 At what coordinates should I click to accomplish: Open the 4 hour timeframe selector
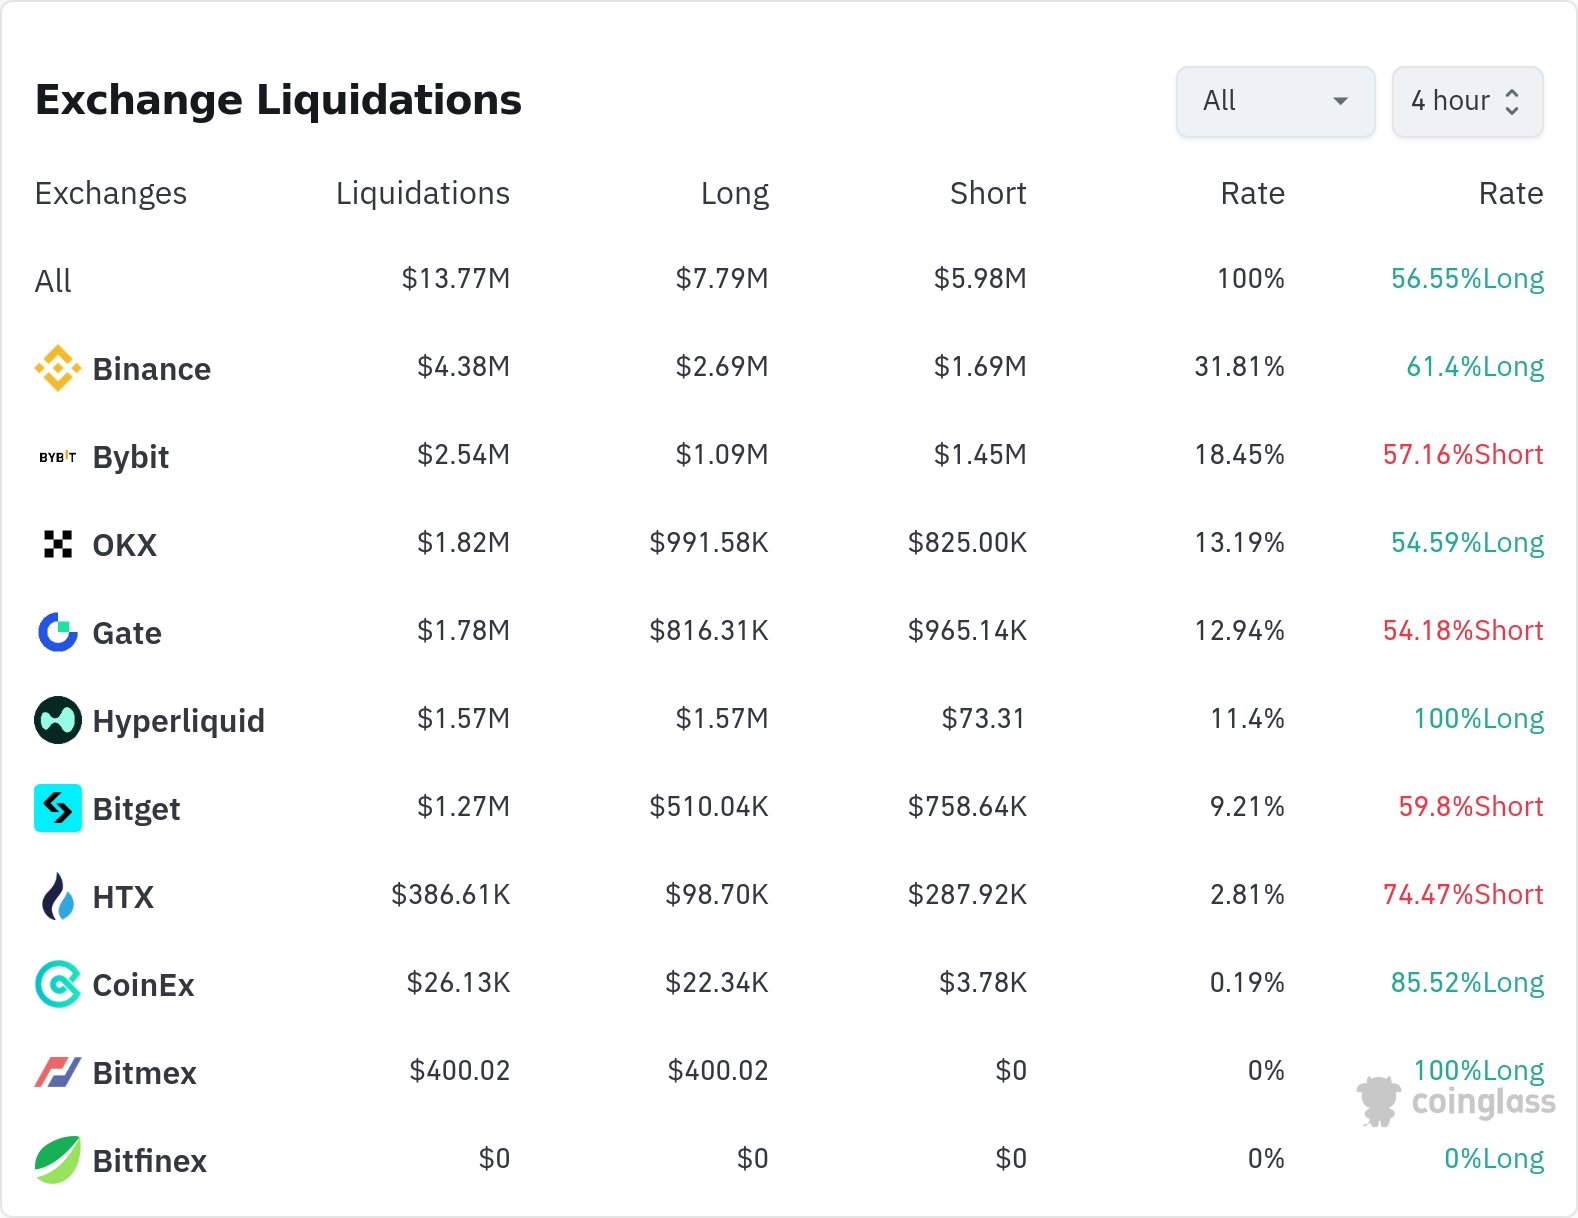coord(1467,101)
